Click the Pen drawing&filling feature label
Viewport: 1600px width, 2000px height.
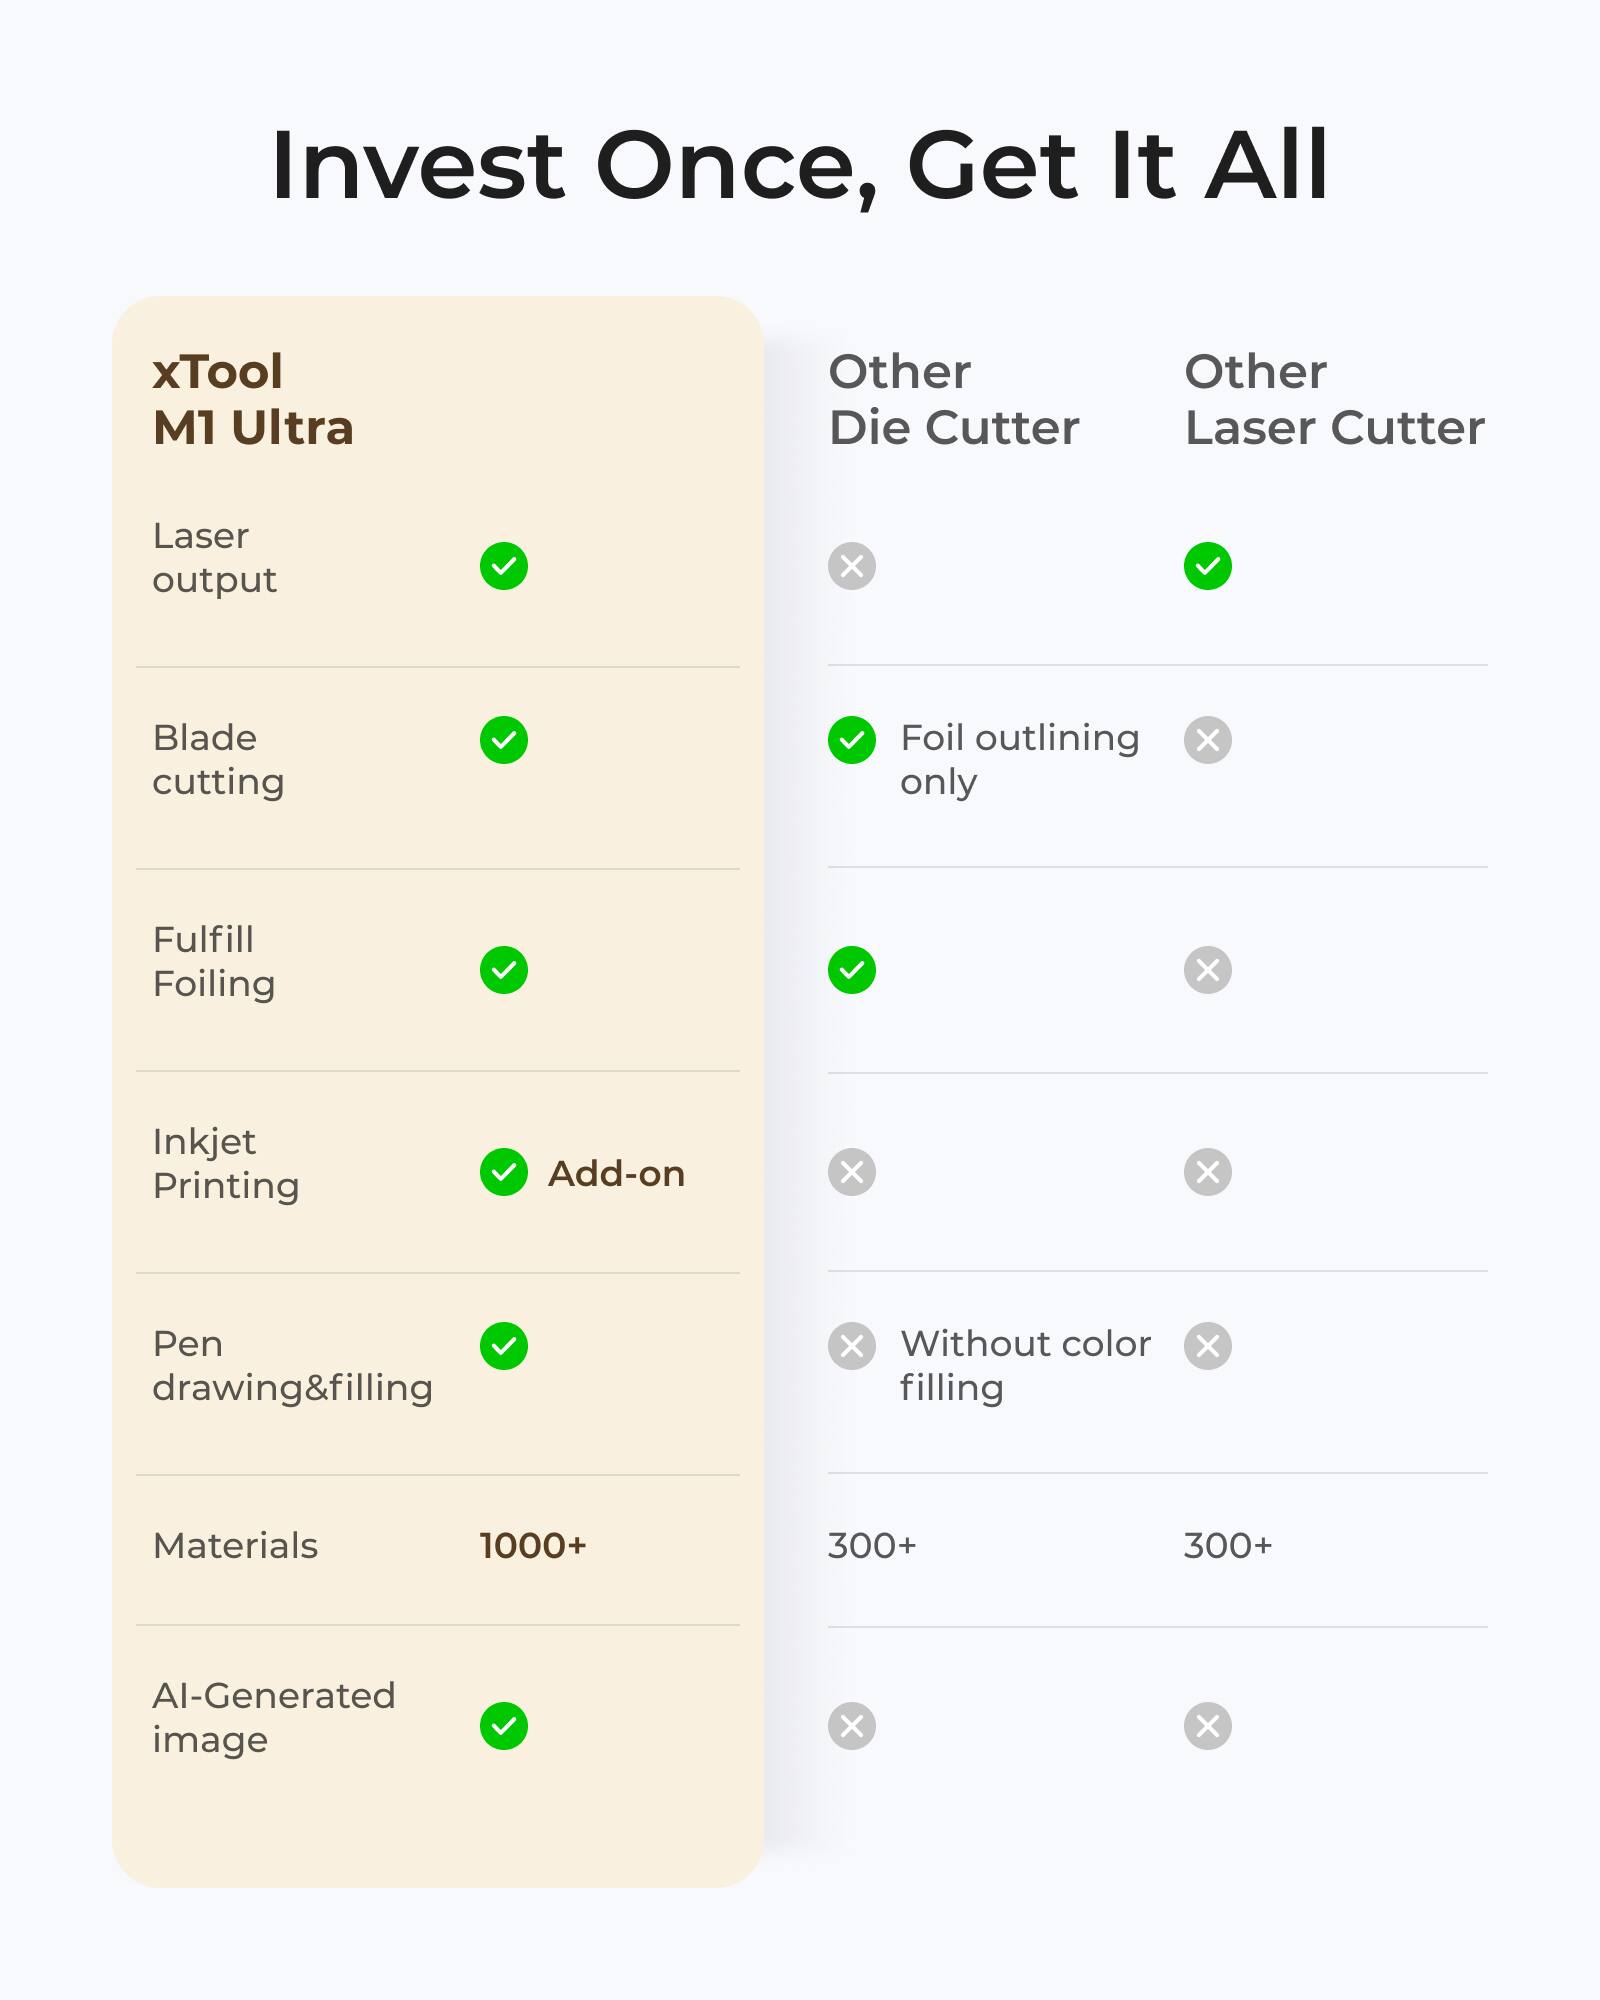292,1366
